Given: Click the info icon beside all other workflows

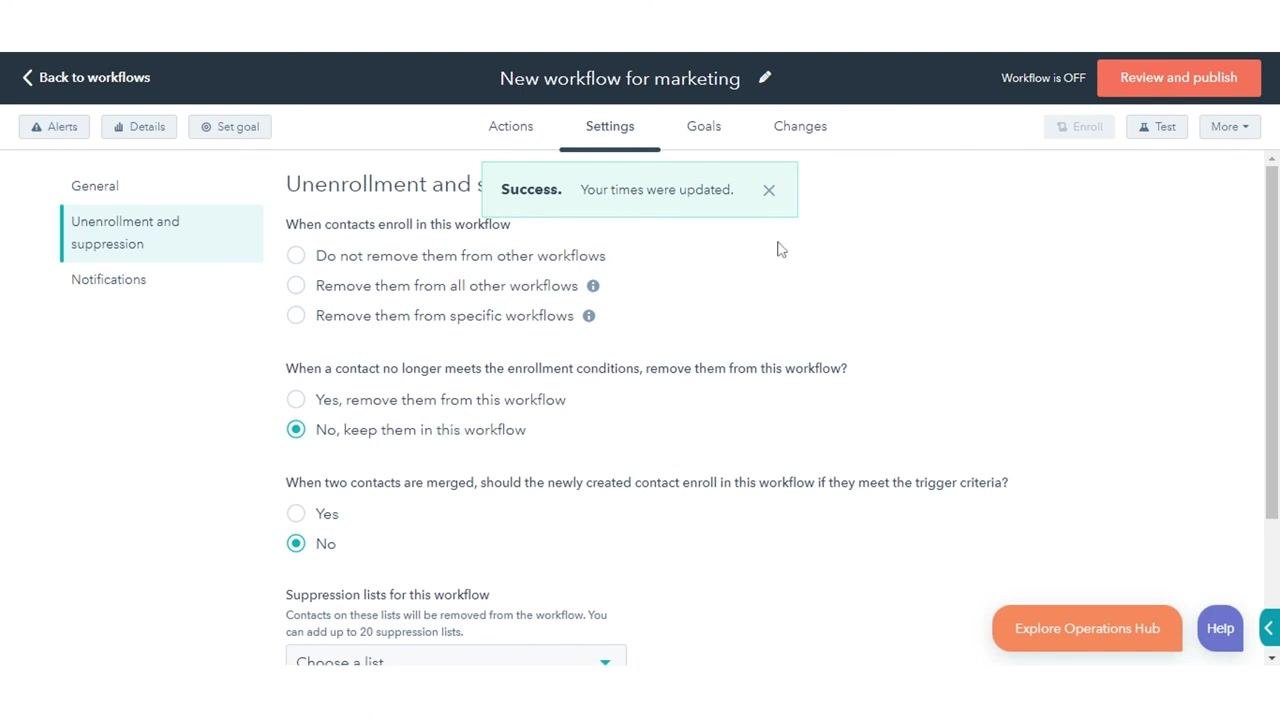Looking at the screenshot, I should [x=593, y=286].
